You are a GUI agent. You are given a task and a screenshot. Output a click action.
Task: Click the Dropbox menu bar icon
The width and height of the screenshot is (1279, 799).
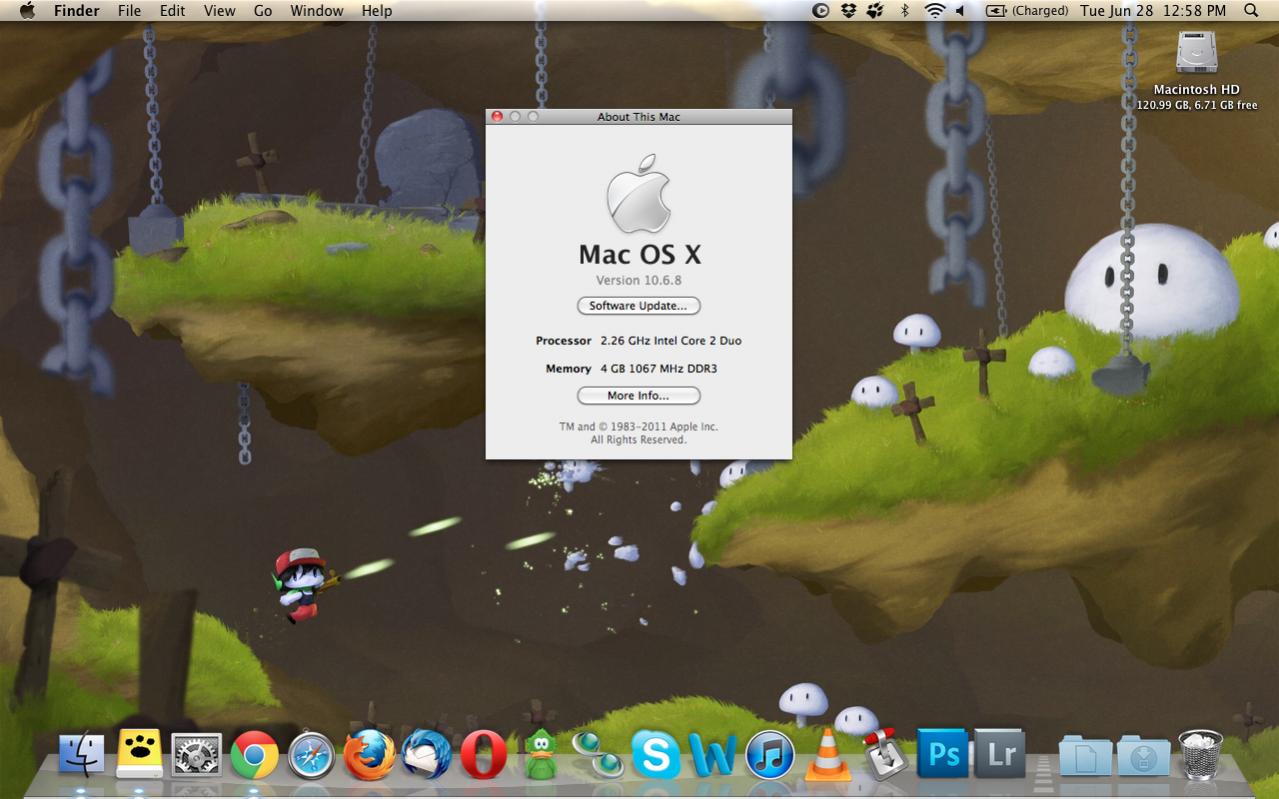[x=849, y=10]
